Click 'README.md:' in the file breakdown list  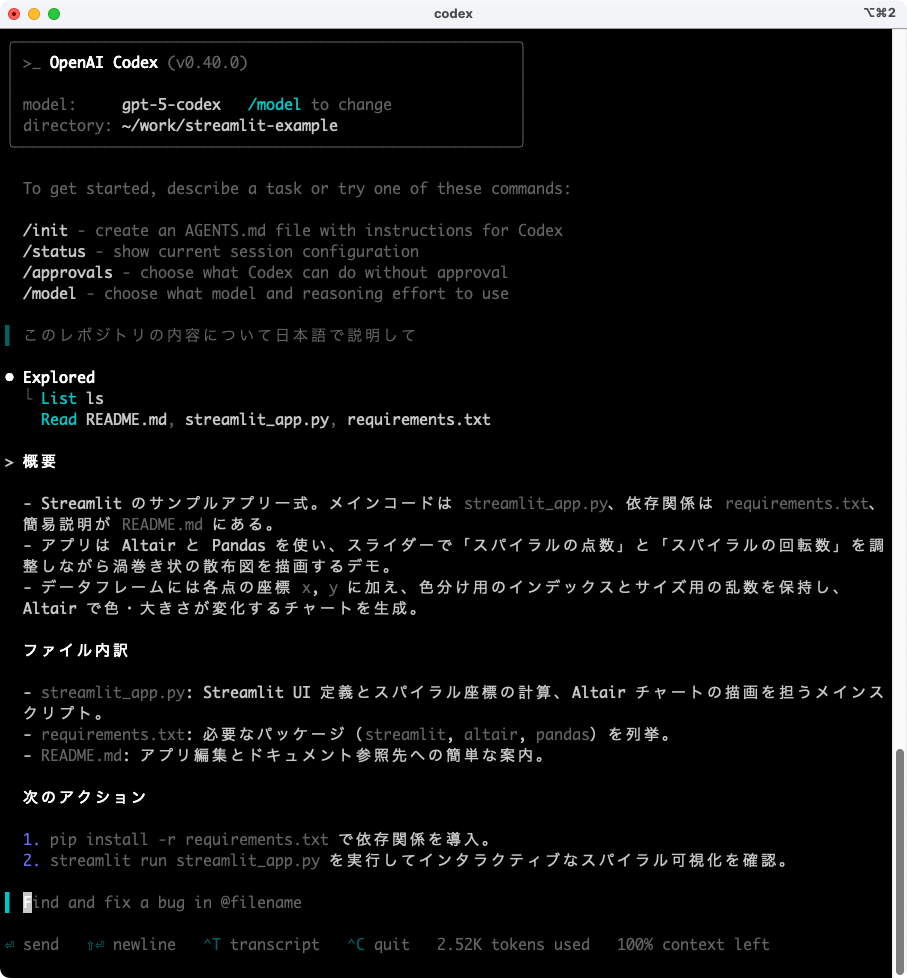point(85,755)
